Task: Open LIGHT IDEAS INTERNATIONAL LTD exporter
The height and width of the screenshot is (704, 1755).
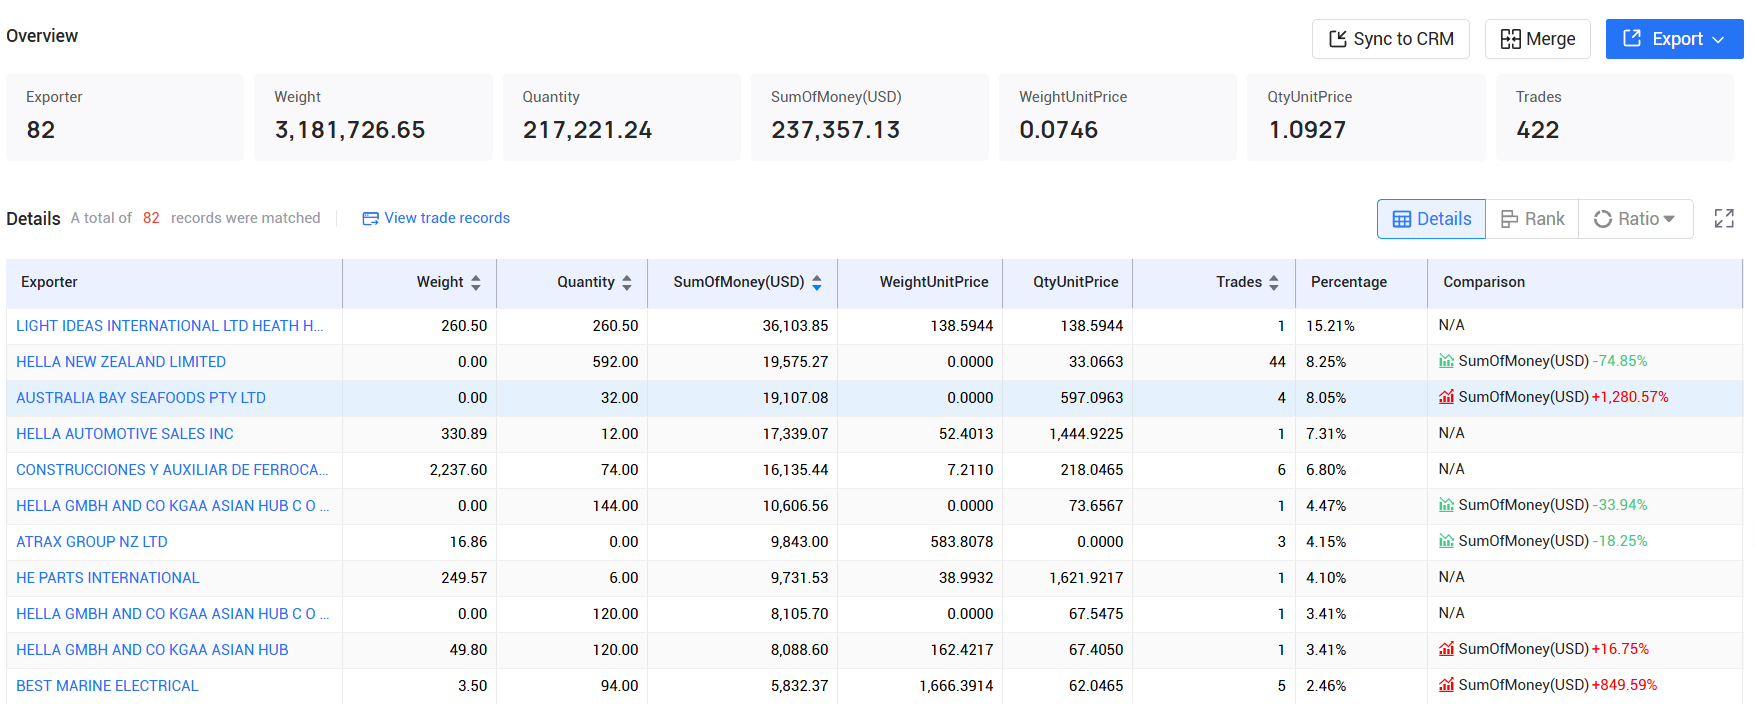Action: pyautogui.click(x=169, y=326)
